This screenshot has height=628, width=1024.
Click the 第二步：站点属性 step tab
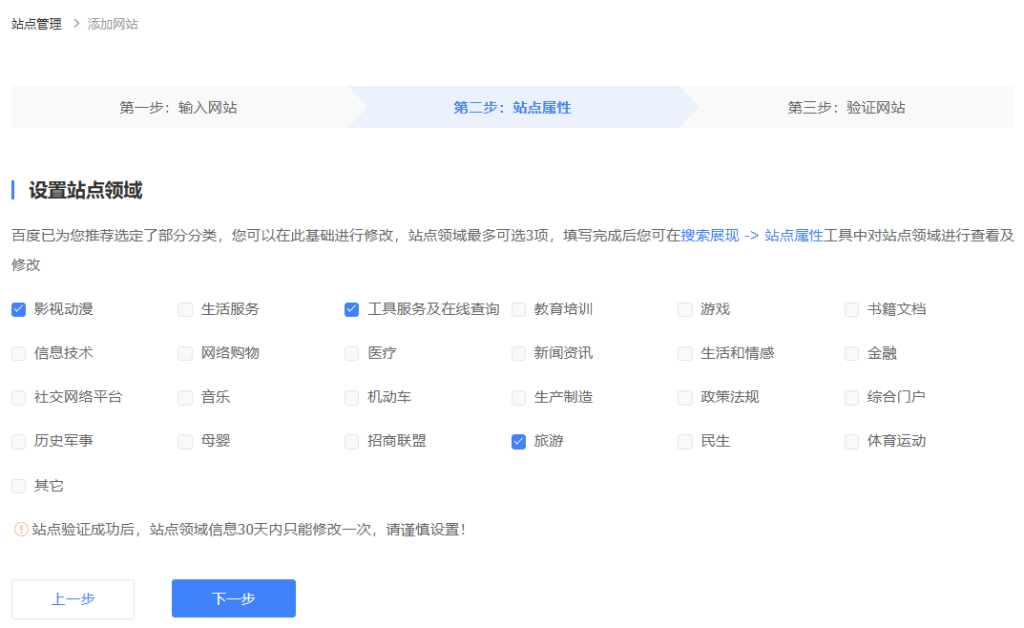coord(512,107)
